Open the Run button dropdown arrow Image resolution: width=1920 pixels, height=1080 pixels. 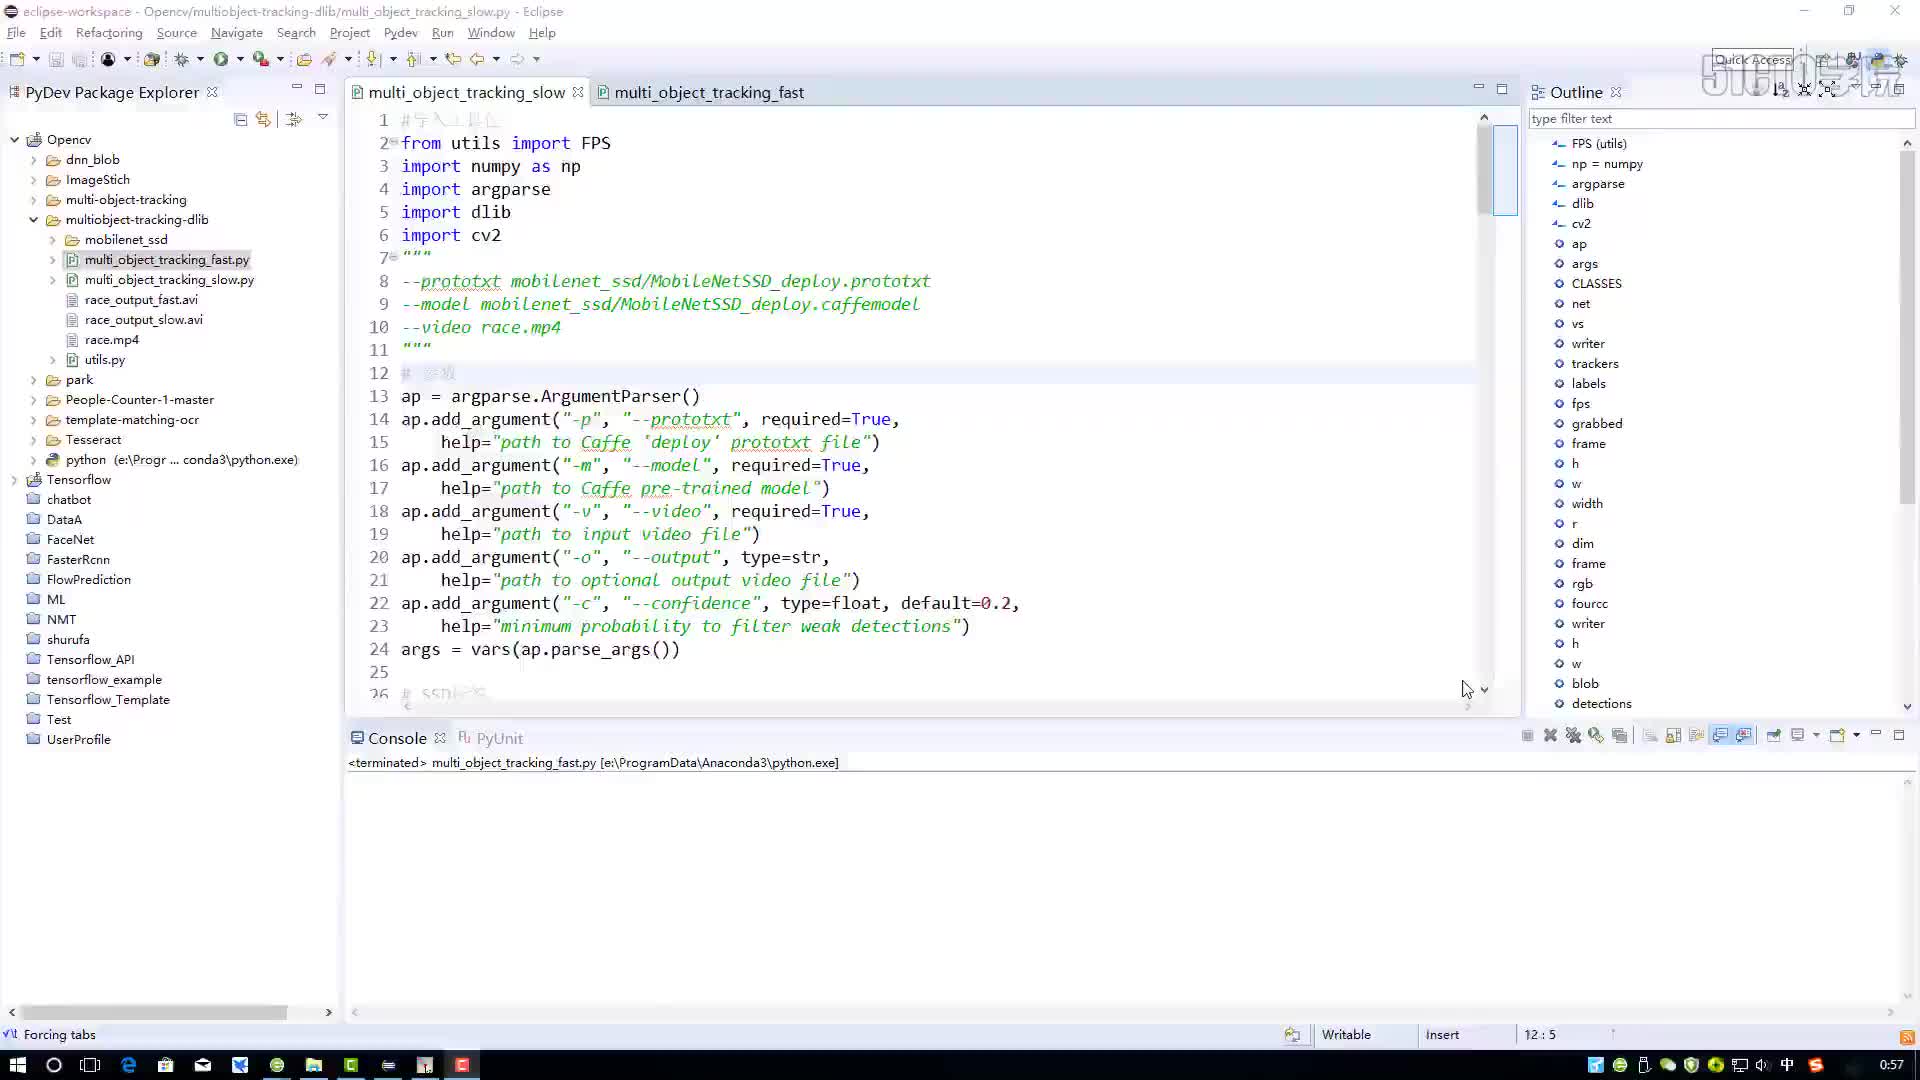click(240, 59)
